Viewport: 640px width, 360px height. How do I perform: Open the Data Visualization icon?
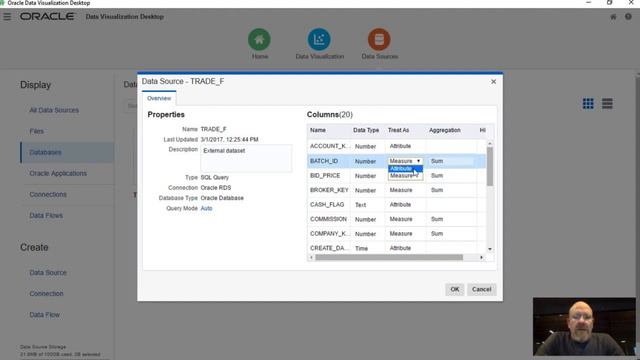319,40
